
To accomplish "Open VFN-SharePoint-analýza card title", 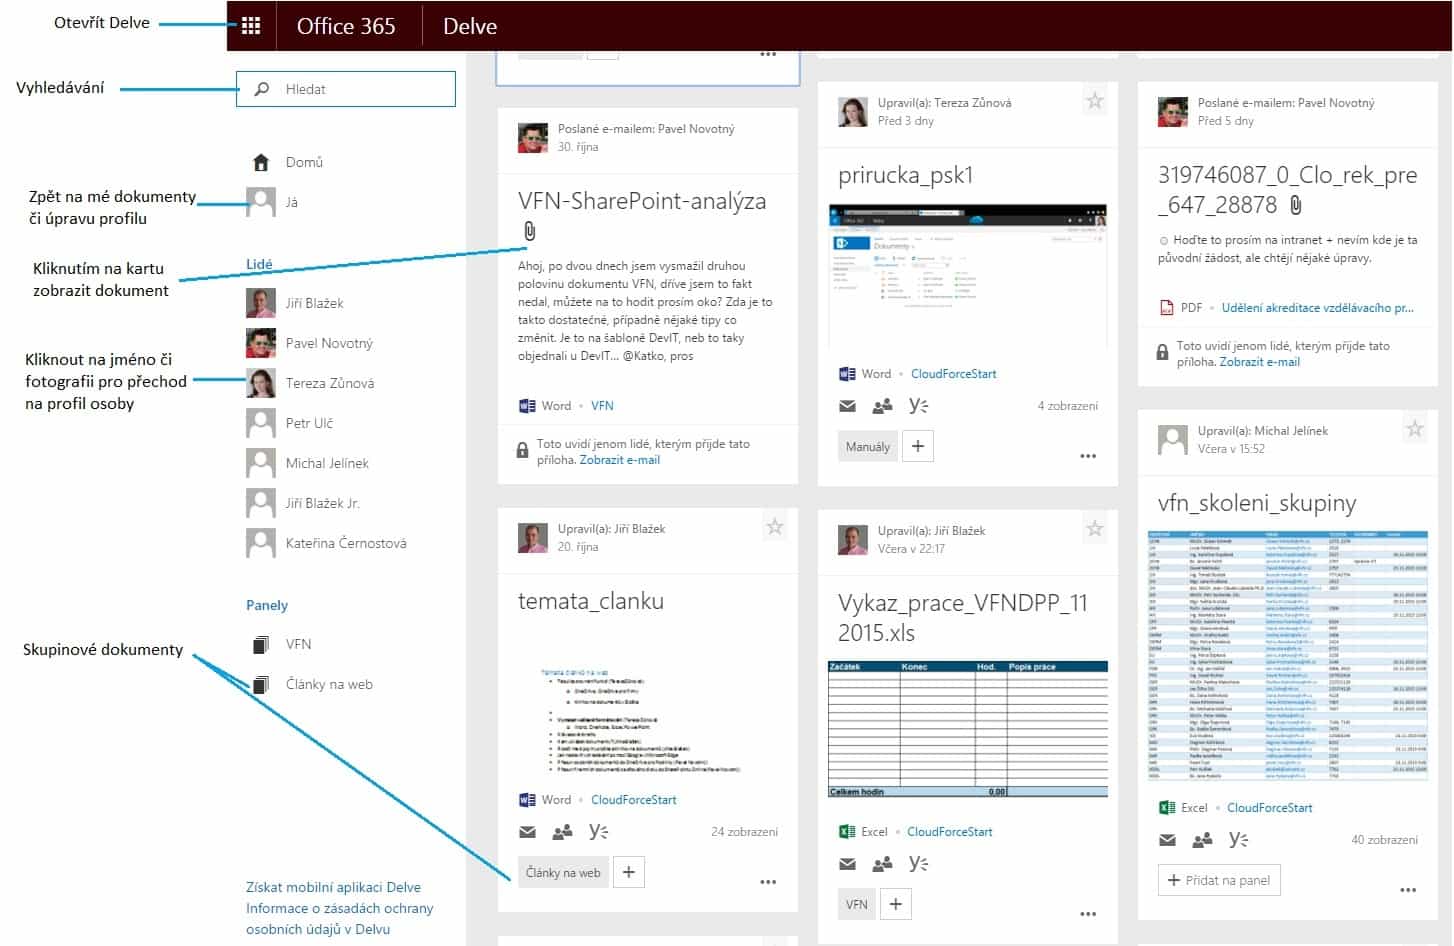I will coord(642,201).
